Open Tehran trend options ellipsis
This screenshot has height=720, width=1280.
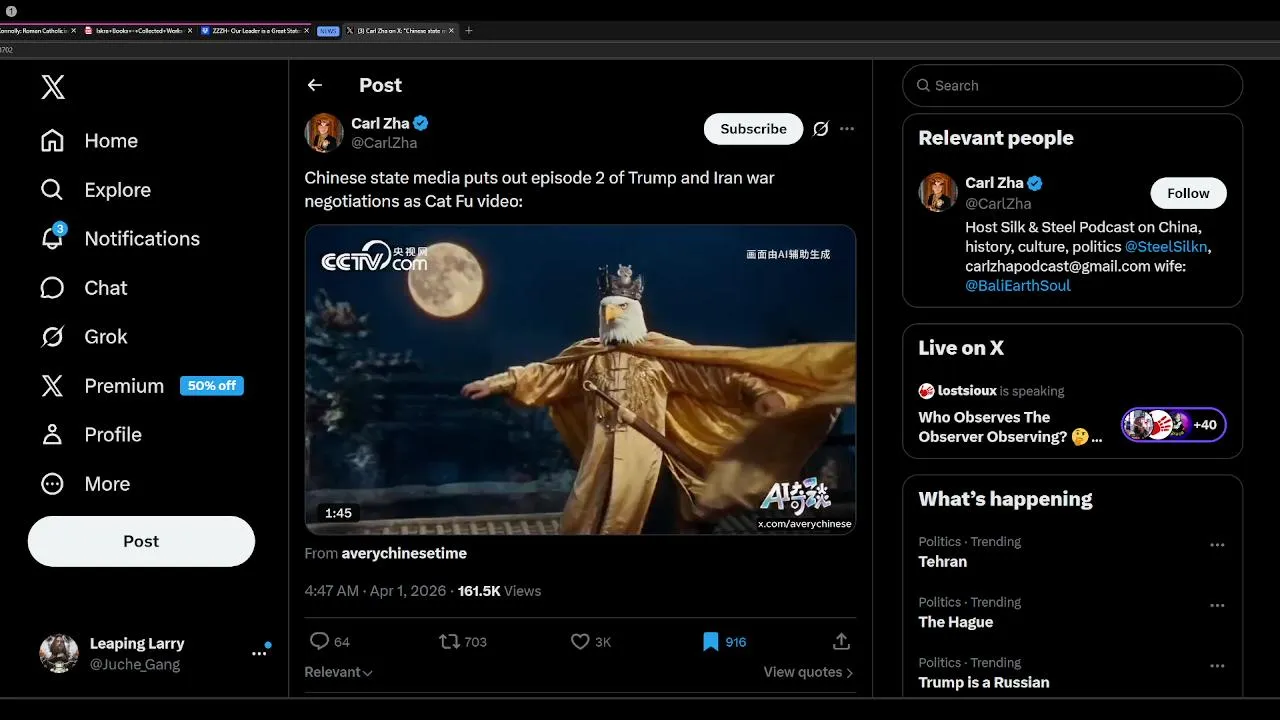[x=1217, y=545]
